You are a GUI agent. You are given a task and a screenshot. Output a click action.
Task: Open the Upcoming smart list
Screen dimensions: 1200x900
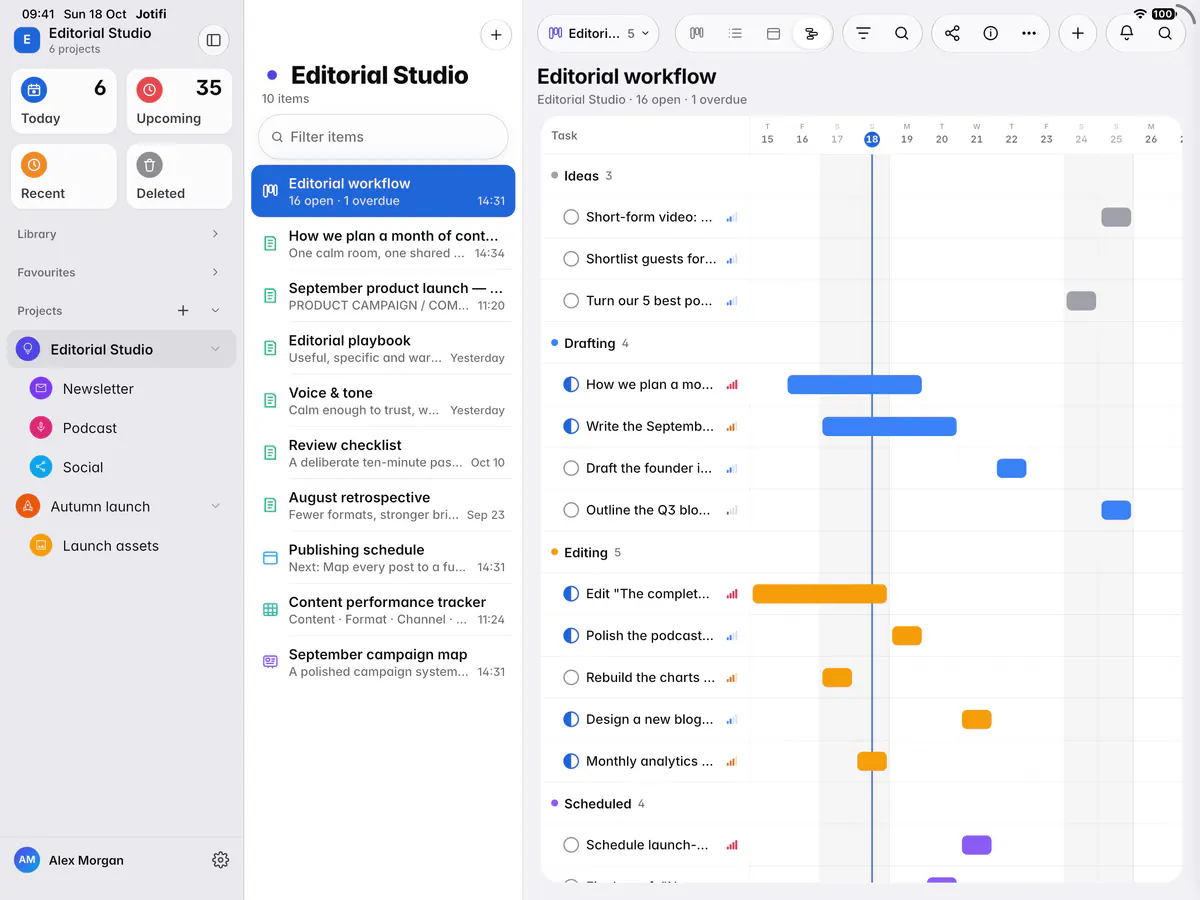[x=179, y=102]
